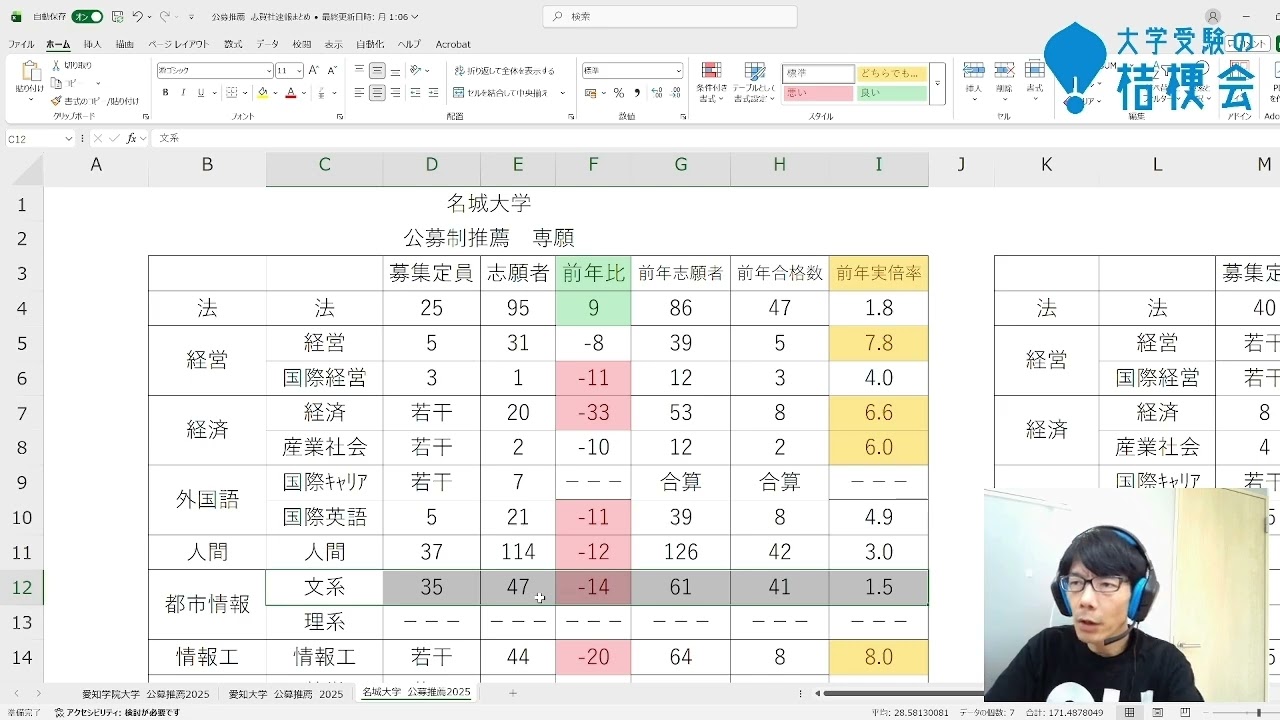1280x720 pixels.
Task: Click the decrease indent icon
Action: (417, 93)
